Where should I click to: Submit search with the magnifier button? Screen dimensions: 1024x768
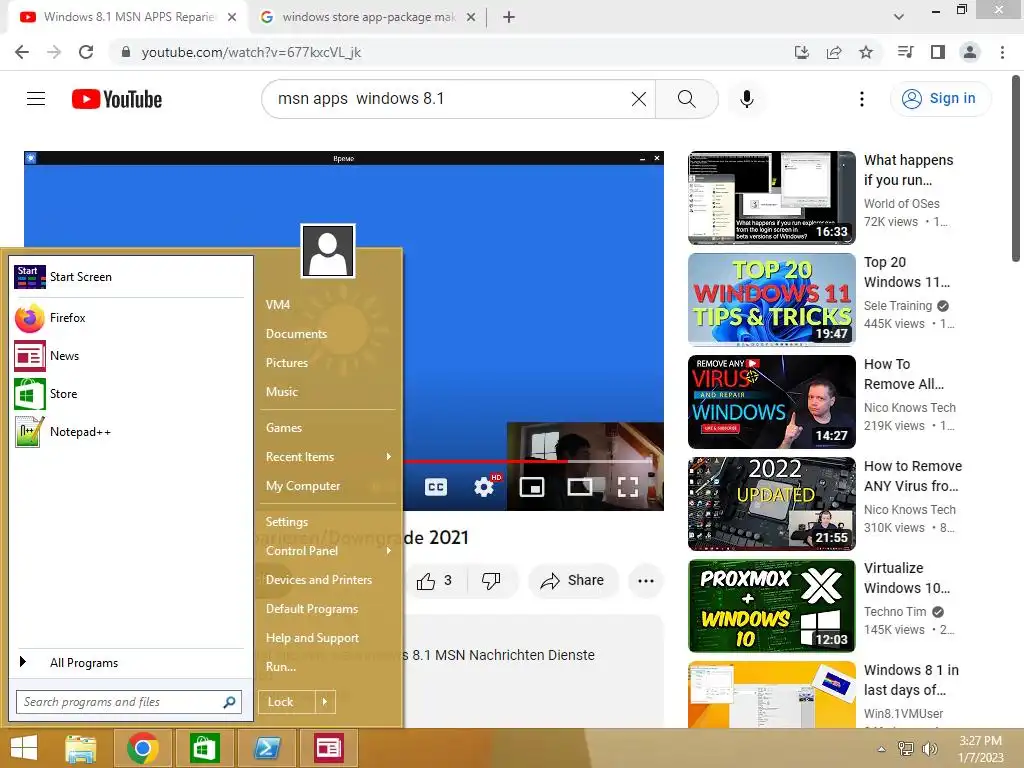point(686,99)
